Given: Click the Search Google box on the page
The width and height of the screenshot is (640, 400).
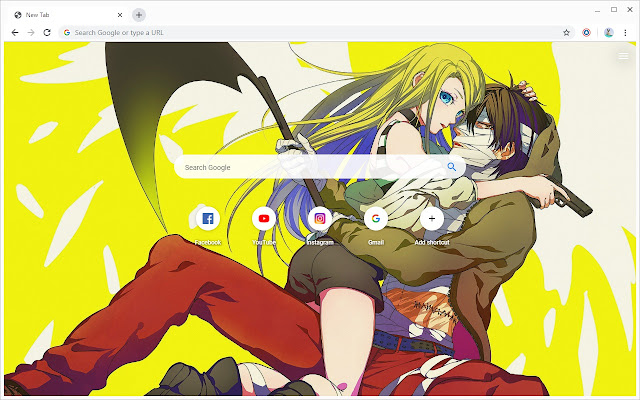Looking at the screenshot, I should pyautogui.click(x=320, y=167).
